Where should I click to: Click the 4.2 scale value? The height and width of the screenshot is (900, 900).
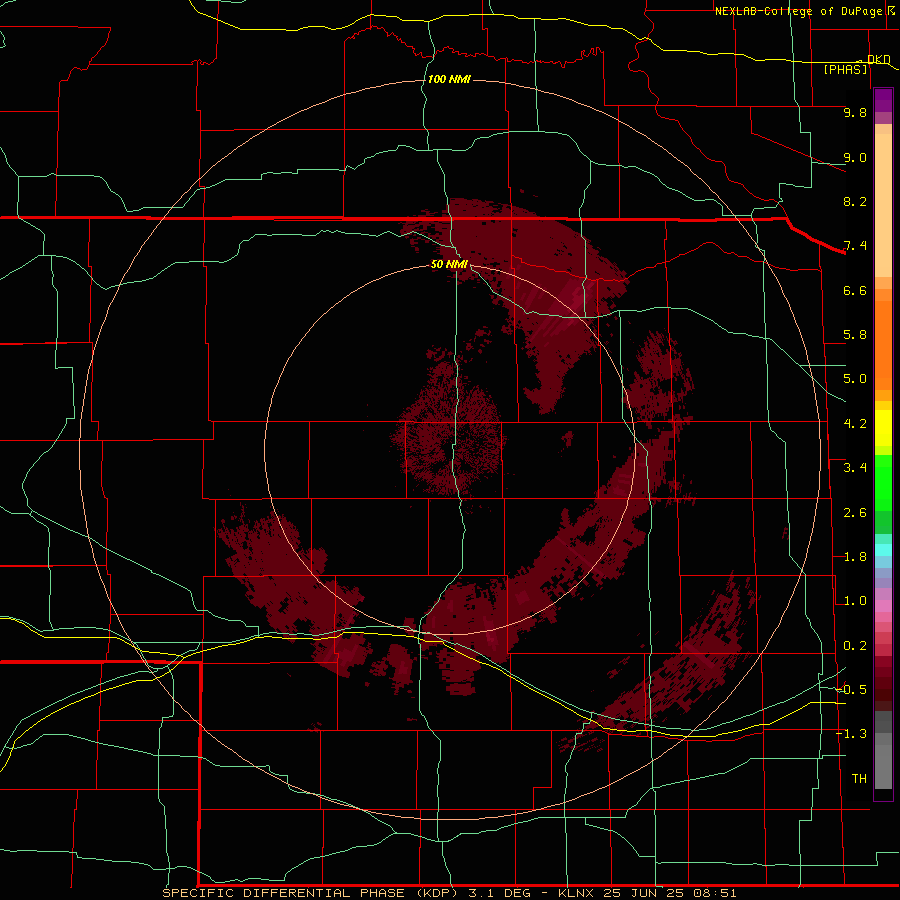[855, 424]
